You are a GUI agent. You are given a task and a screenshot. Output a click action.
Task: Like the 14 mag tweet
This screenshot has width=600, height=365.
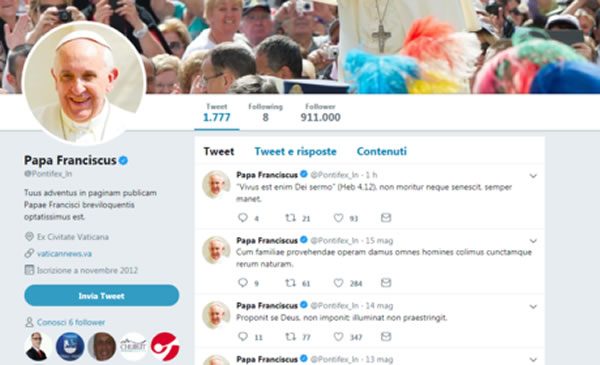click(x=338, y=336)
